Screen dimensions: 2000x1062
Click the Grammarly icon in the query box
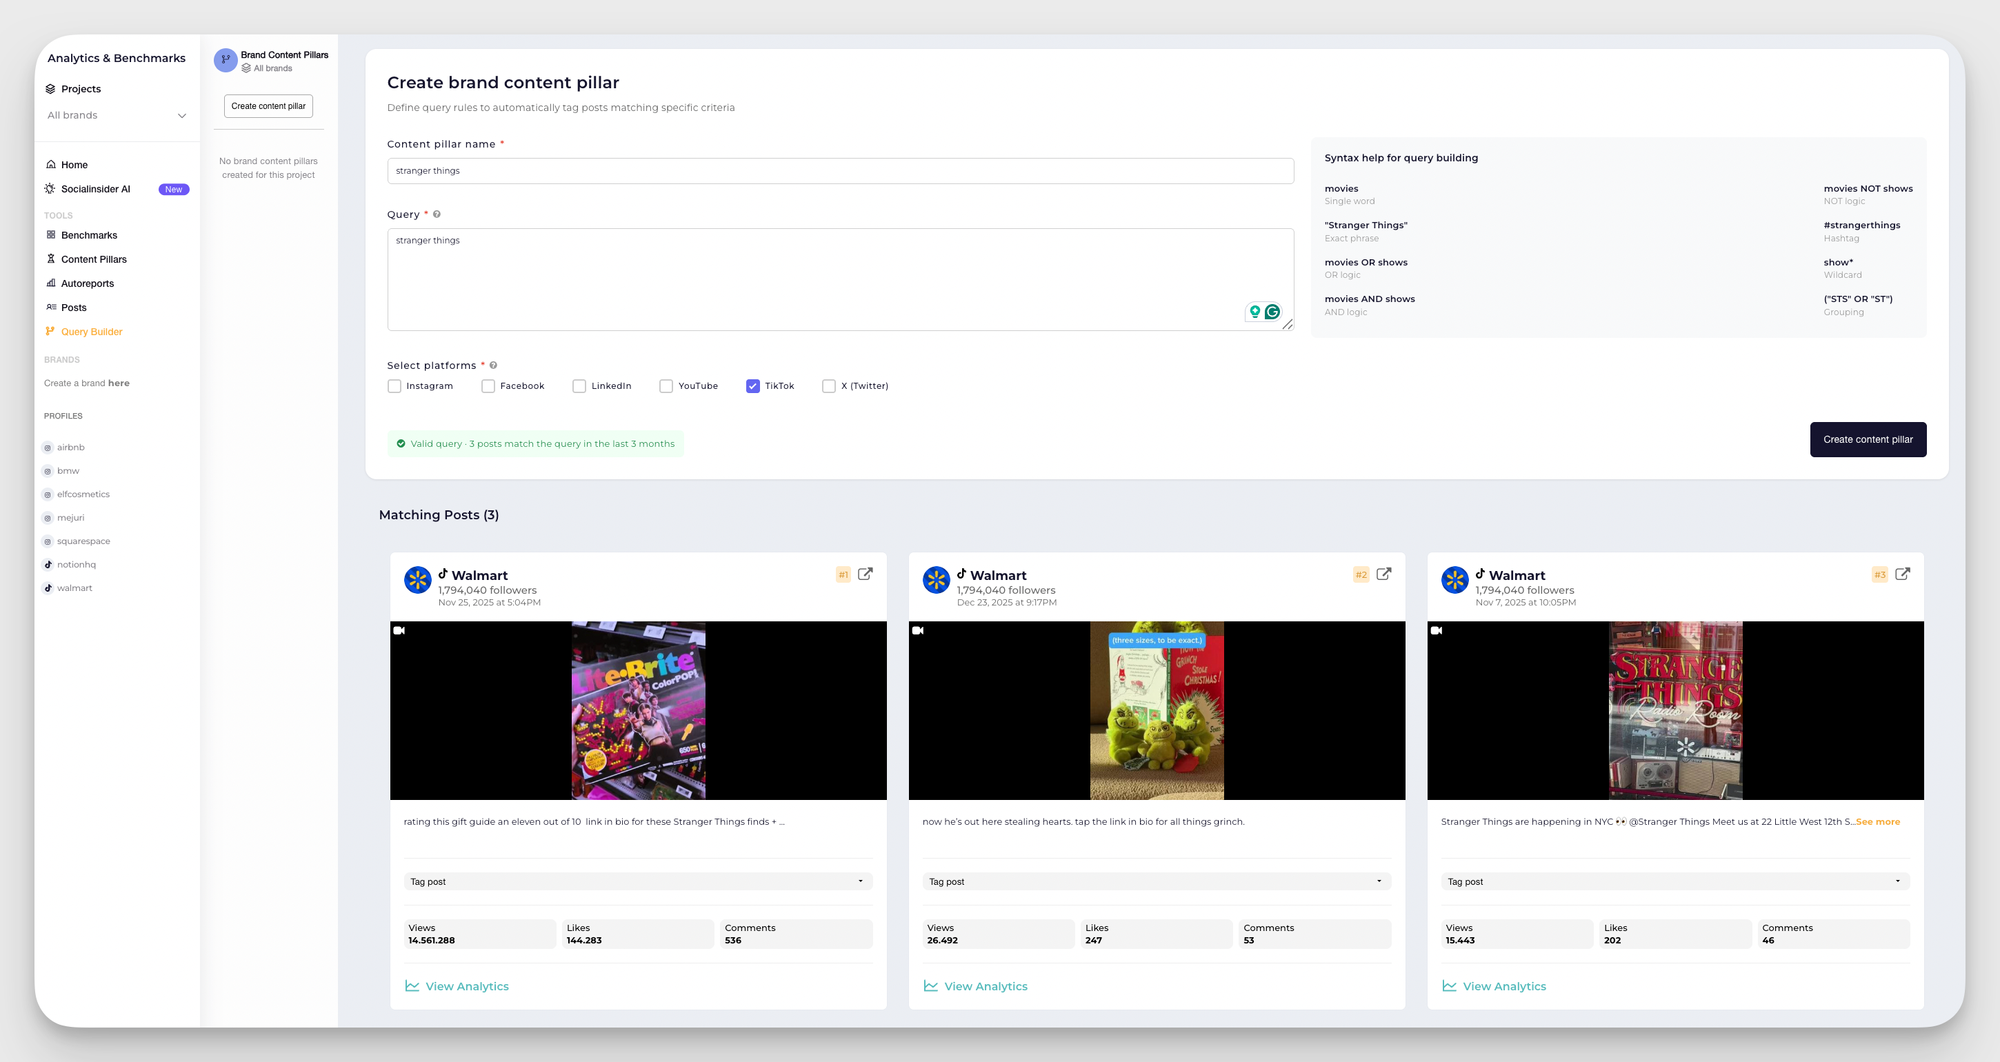coord(1271,311)
